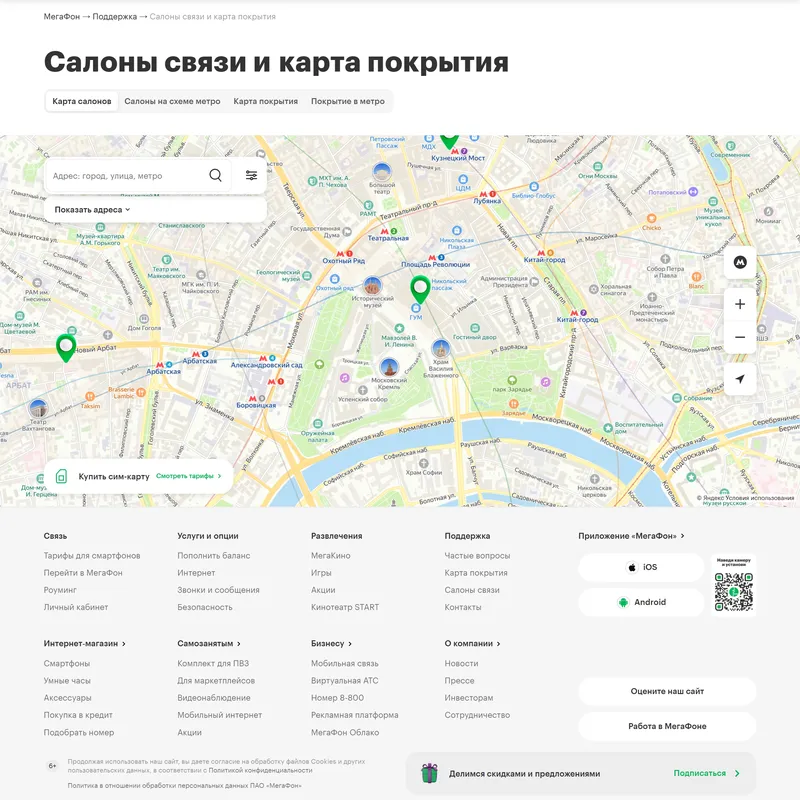The height and width of the screenshot is (800, 800).
Task: Click the geolocation arrow icon
Action: tap(739, 380)
